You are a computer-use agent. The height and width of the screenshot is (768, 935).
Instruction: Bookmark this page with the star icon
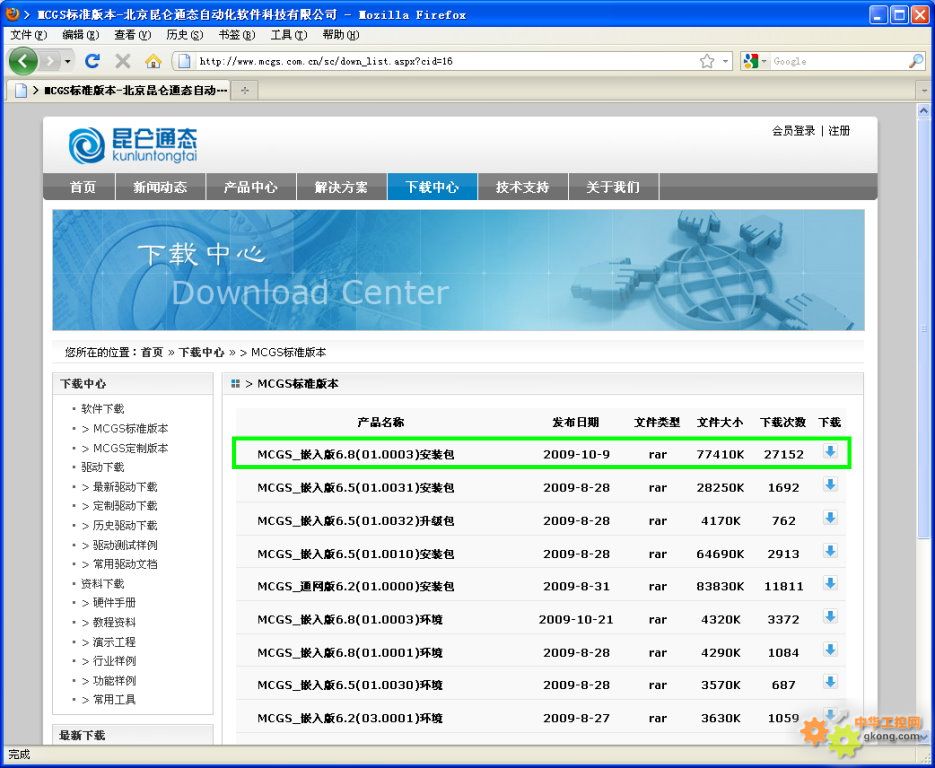coord(707,61)
